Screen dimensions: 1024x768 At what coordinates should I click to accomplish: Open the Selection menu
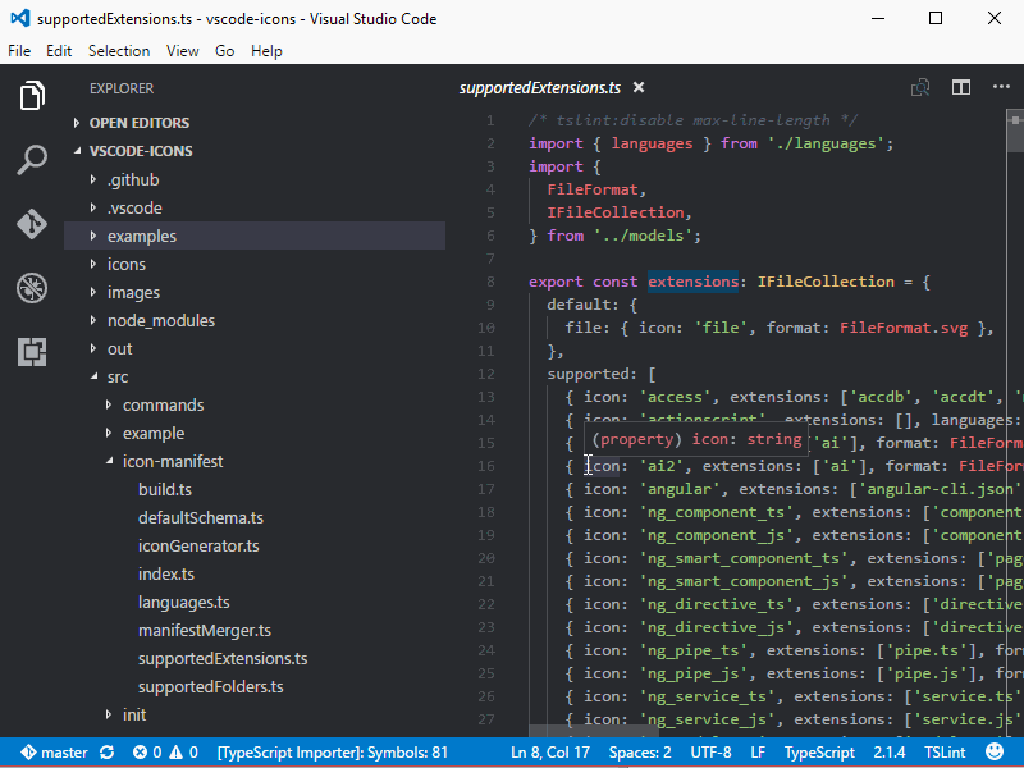119,51
